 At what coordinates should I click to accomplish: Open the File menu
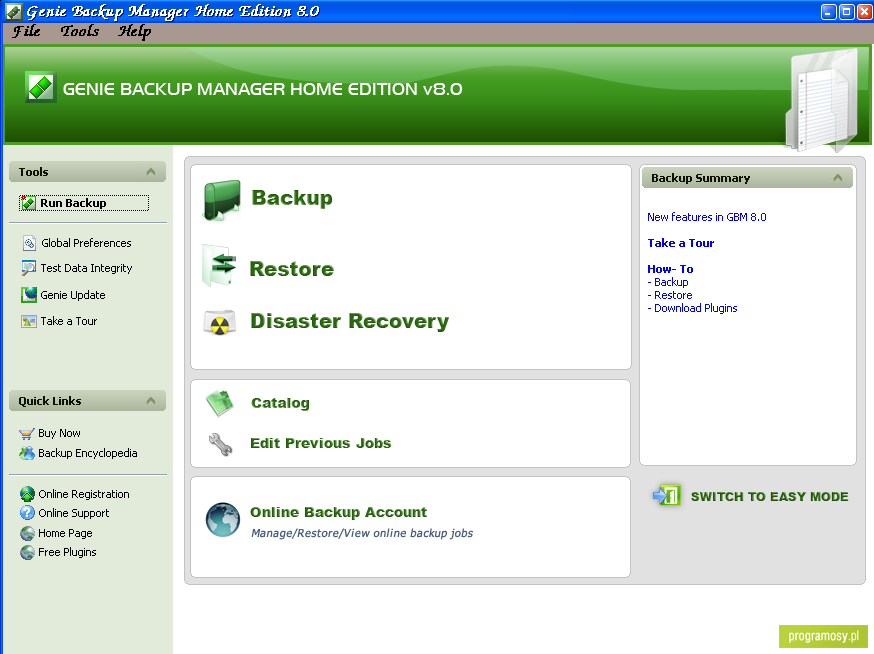pyautogui.click(x=26, y=31)
